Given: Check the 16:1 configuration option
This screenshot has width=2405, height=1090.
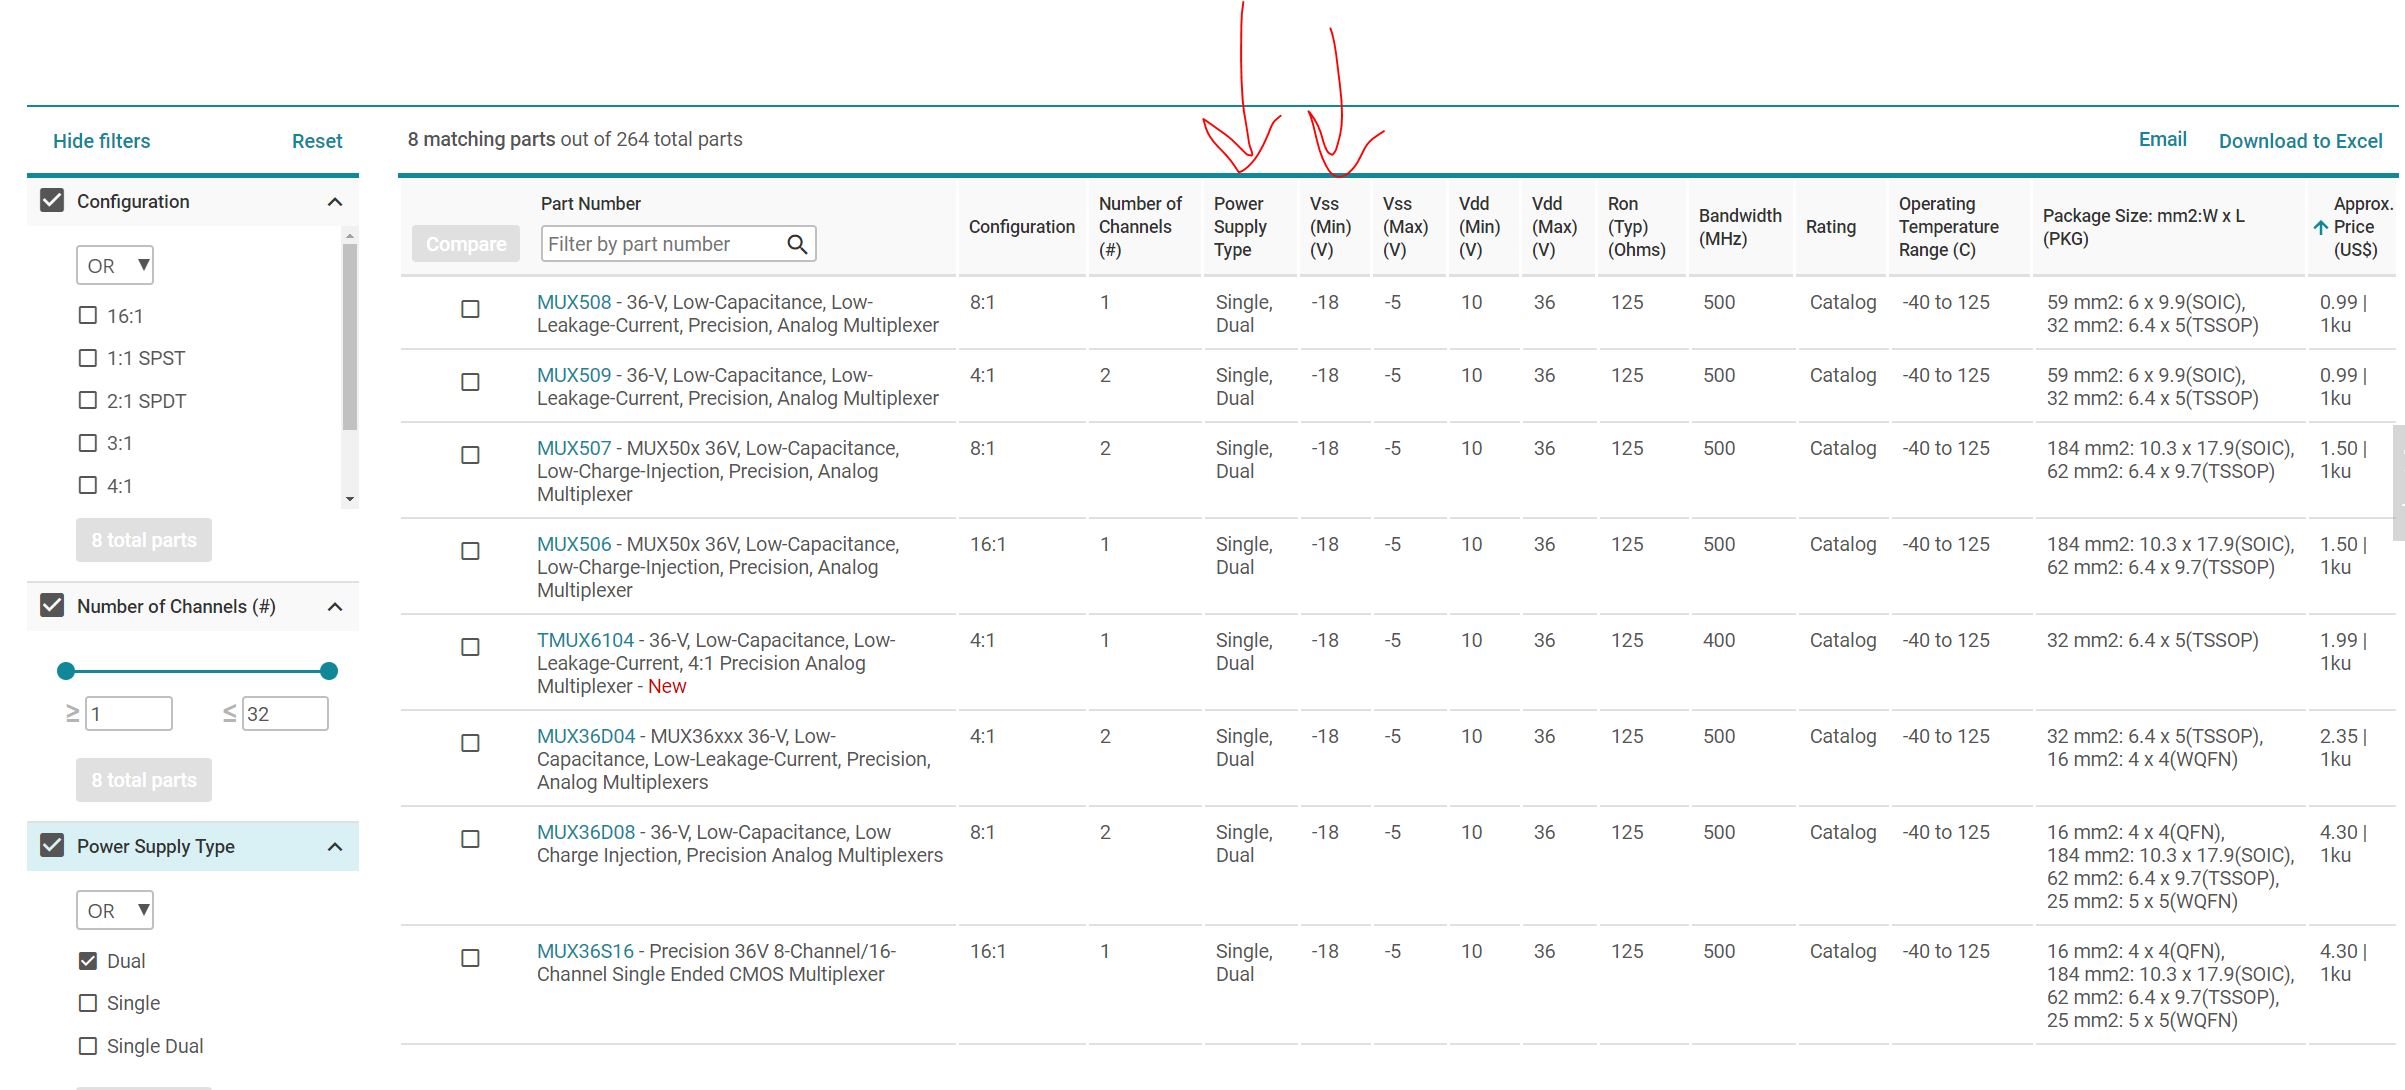Looking at the screenshot, I should point(88,315).
